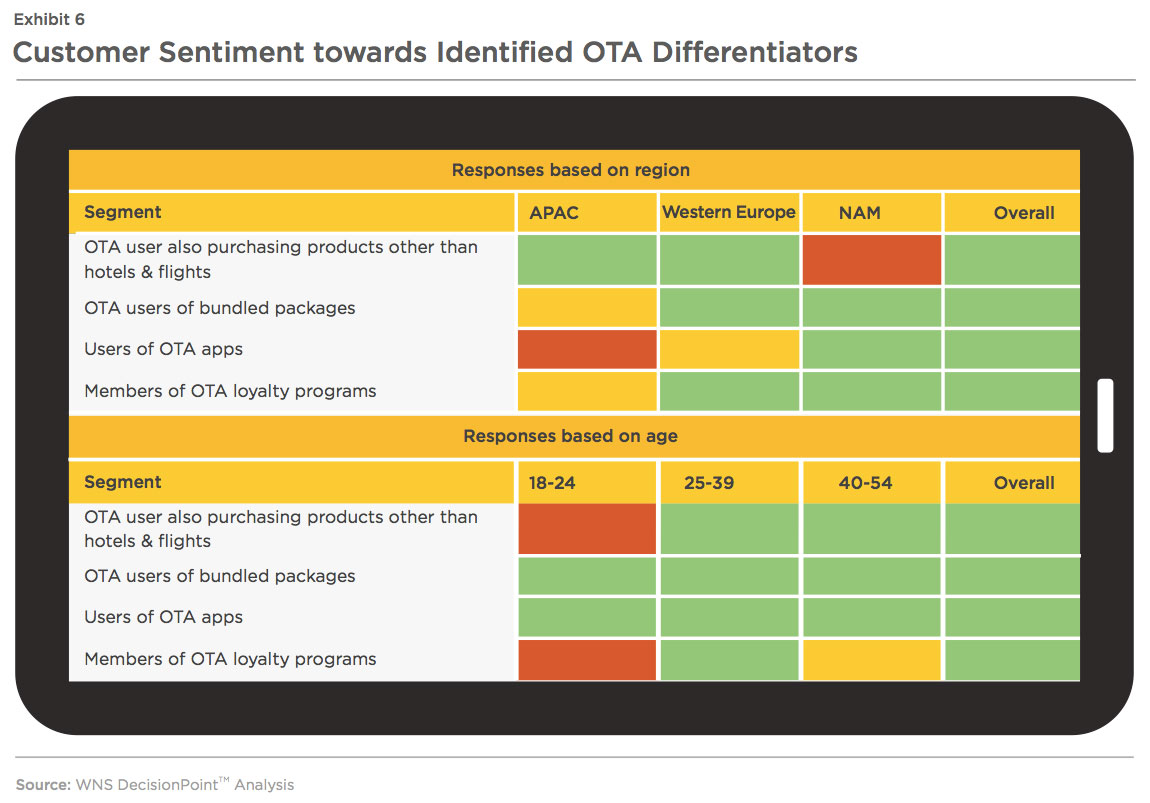
Task: Pick the Western Europe cell for other-products purchasers
Action: [x=729, y=260]
